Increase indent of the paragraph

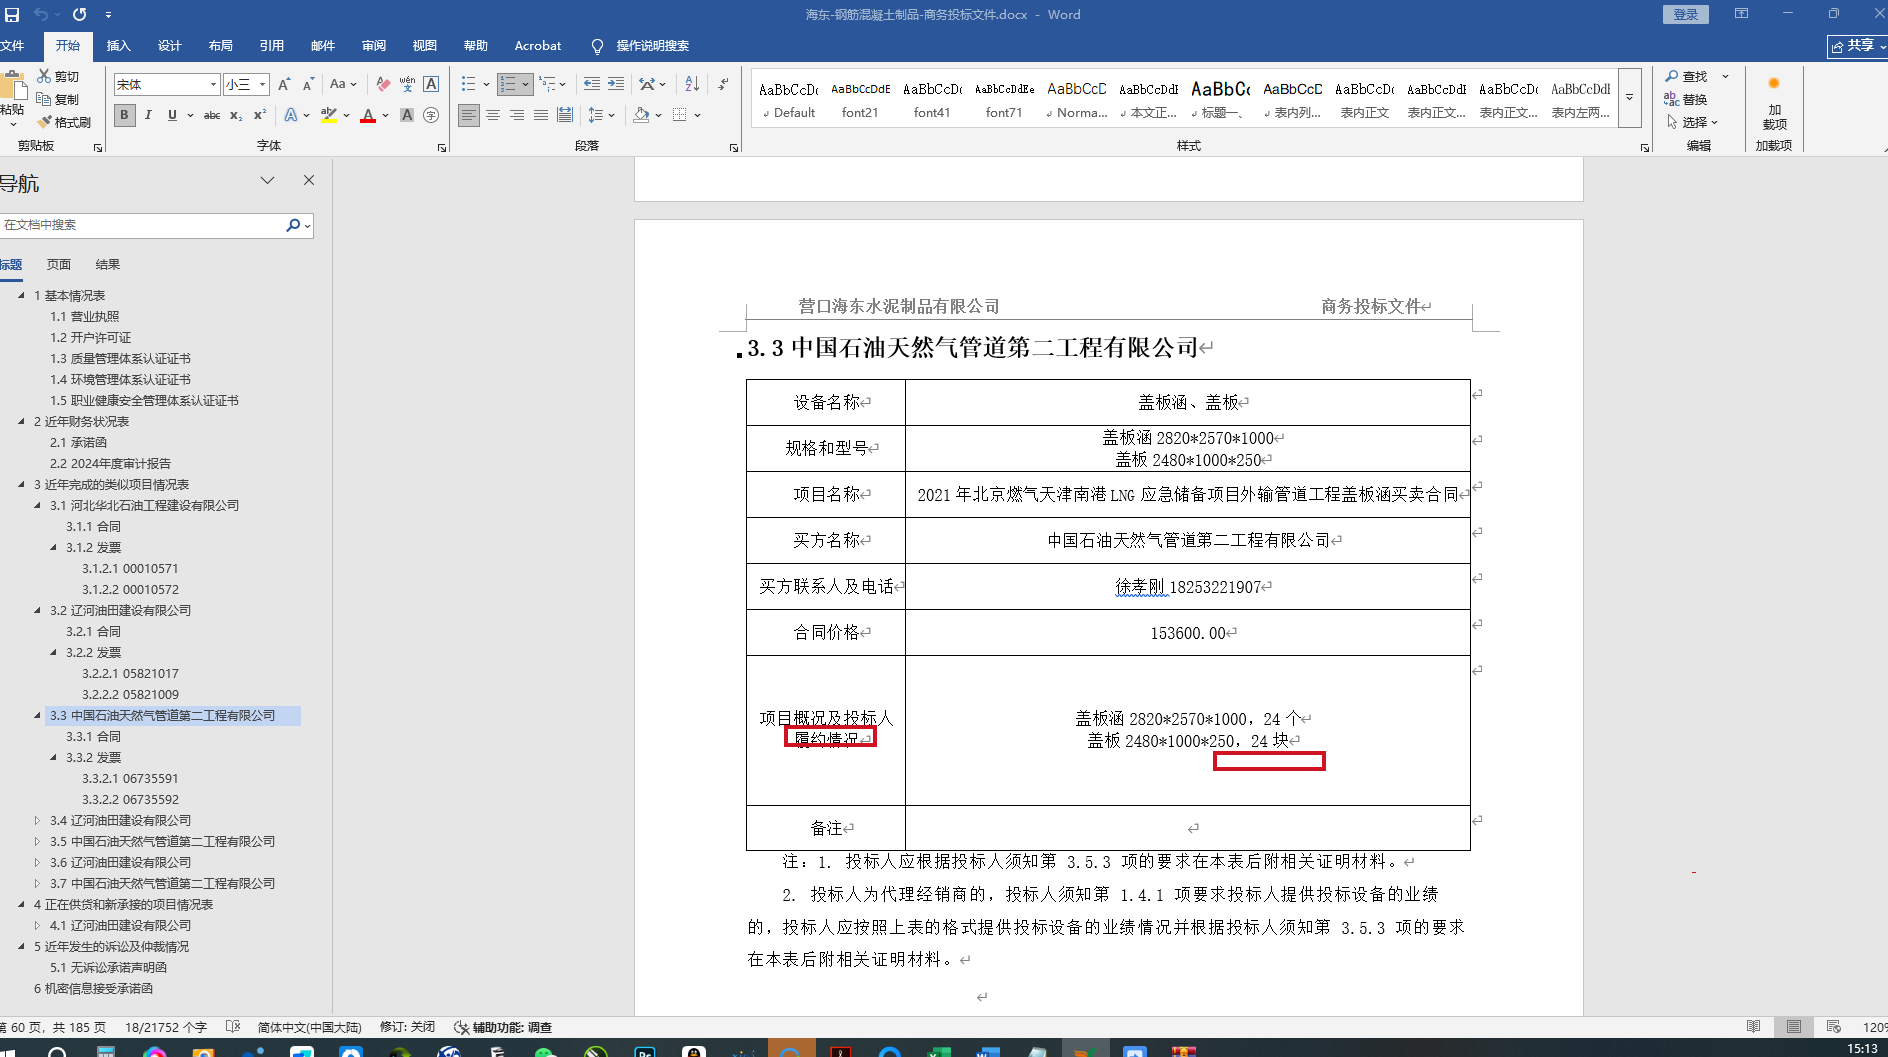pyautogui.click(x=616, y=84)
